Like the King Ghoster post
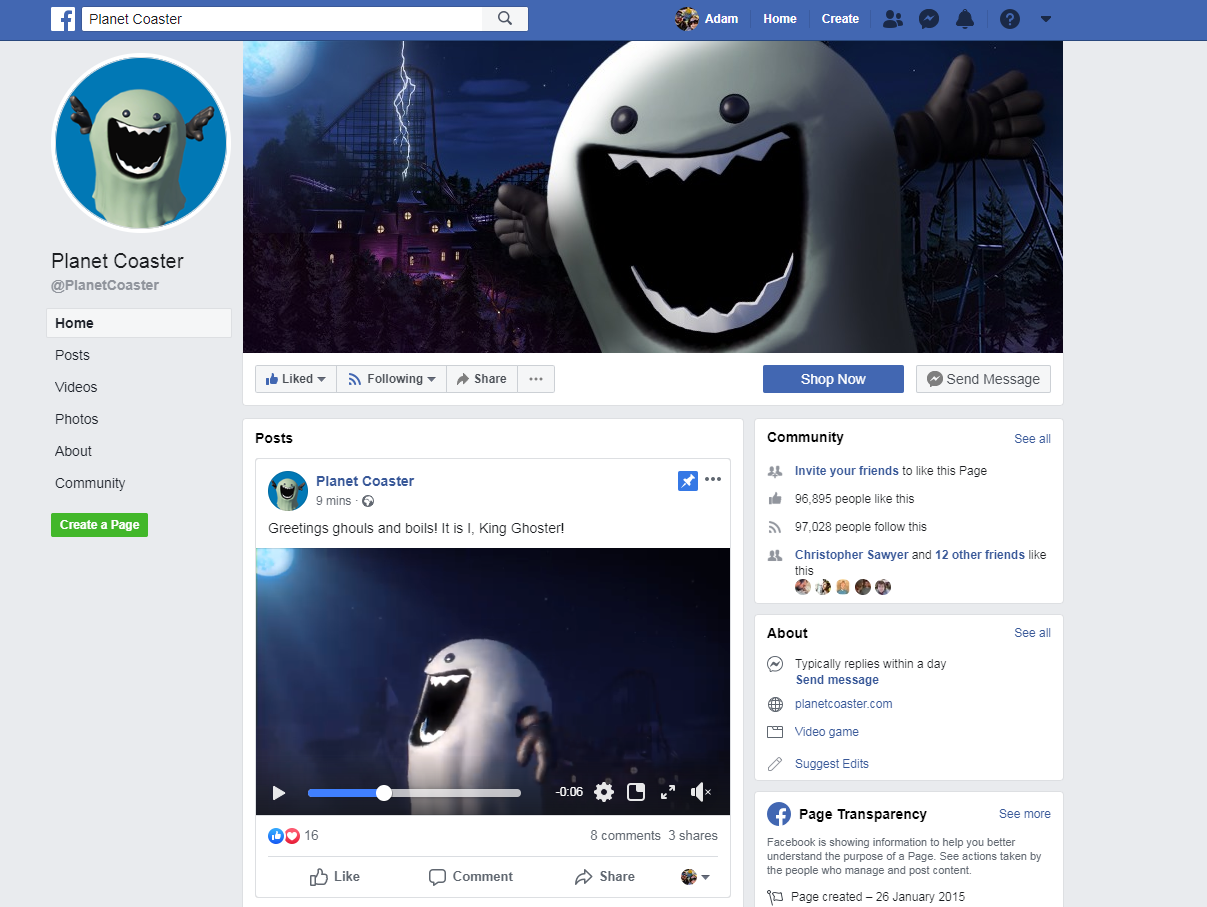1207x907 pixels. click(x=335, y=877)
